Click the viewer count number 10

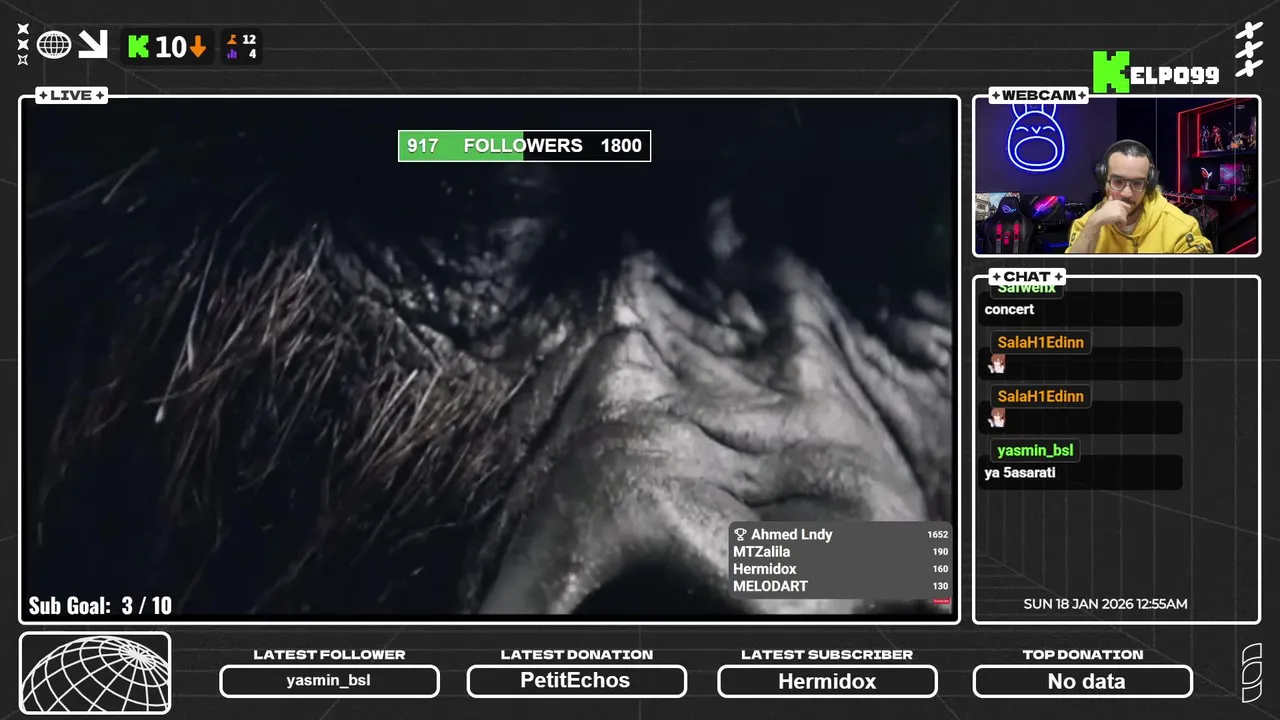pos(171,46)
